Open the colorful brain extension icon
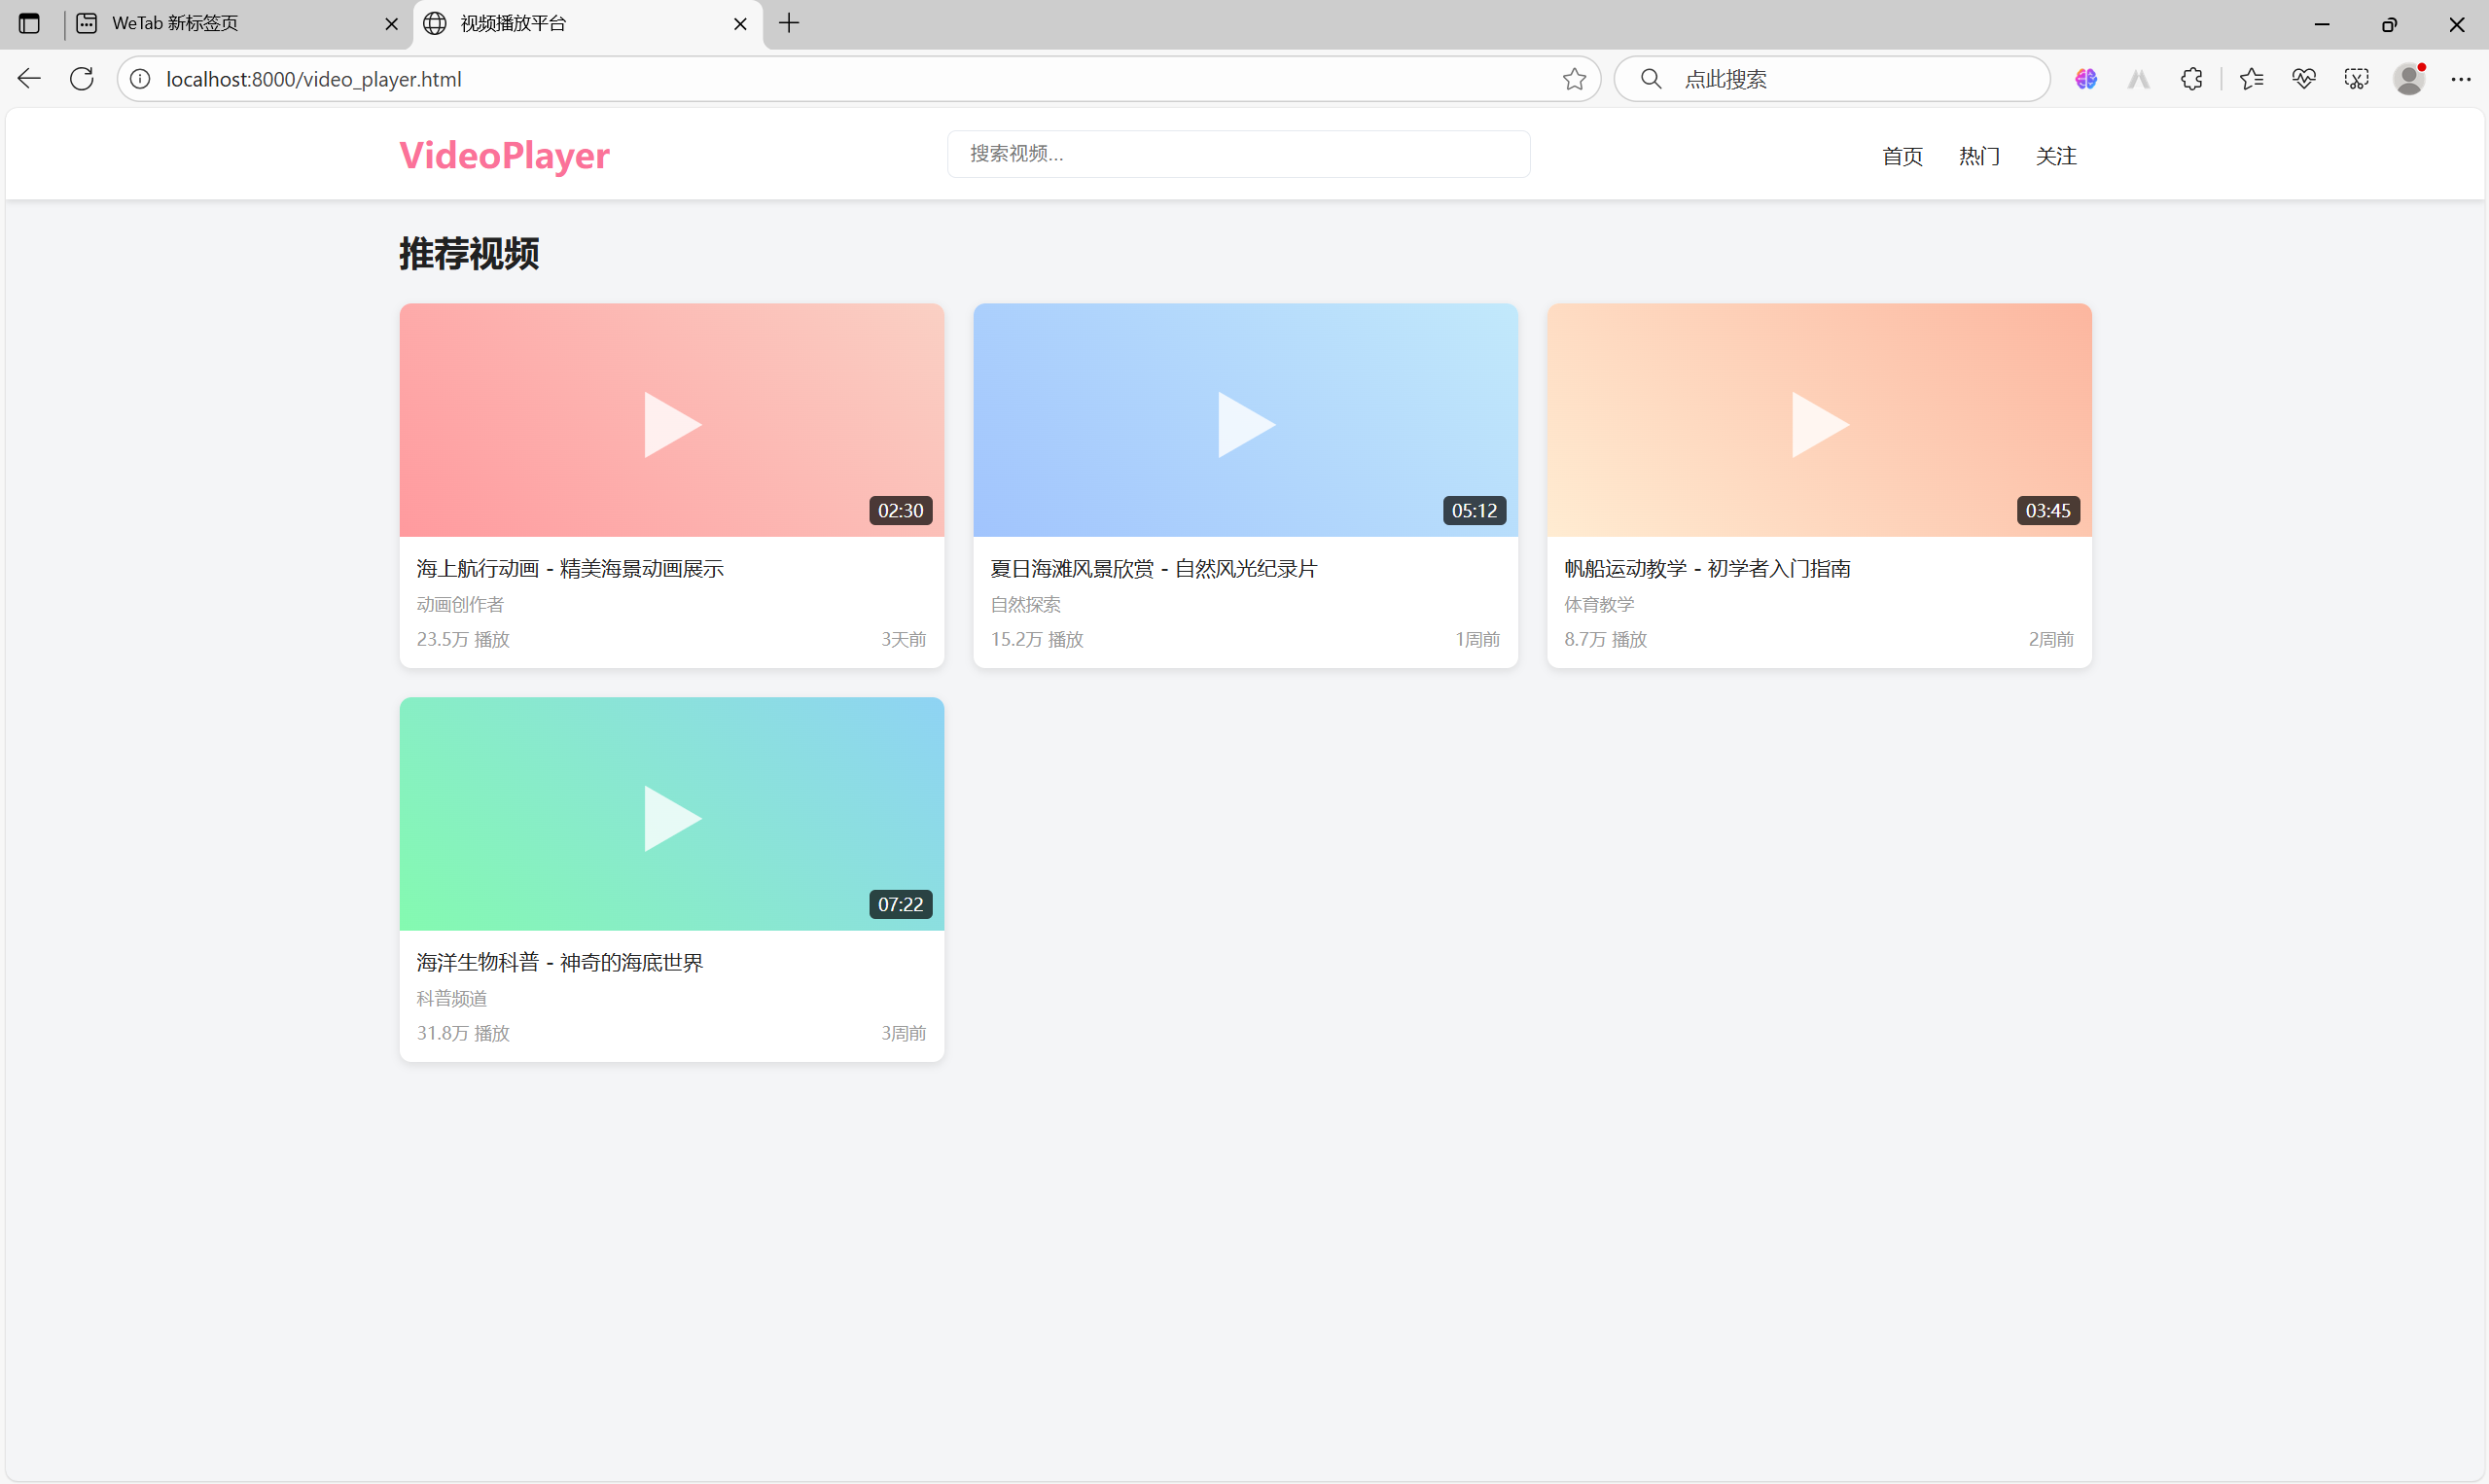 click(2085, 79)
